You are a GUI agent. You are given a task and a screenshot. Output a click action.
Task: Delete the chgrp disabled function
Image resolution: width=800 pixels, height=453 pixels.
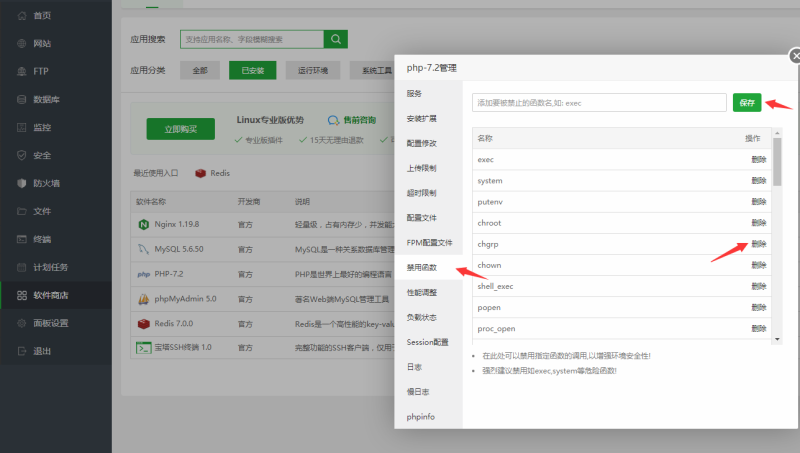tap(759, 244)
